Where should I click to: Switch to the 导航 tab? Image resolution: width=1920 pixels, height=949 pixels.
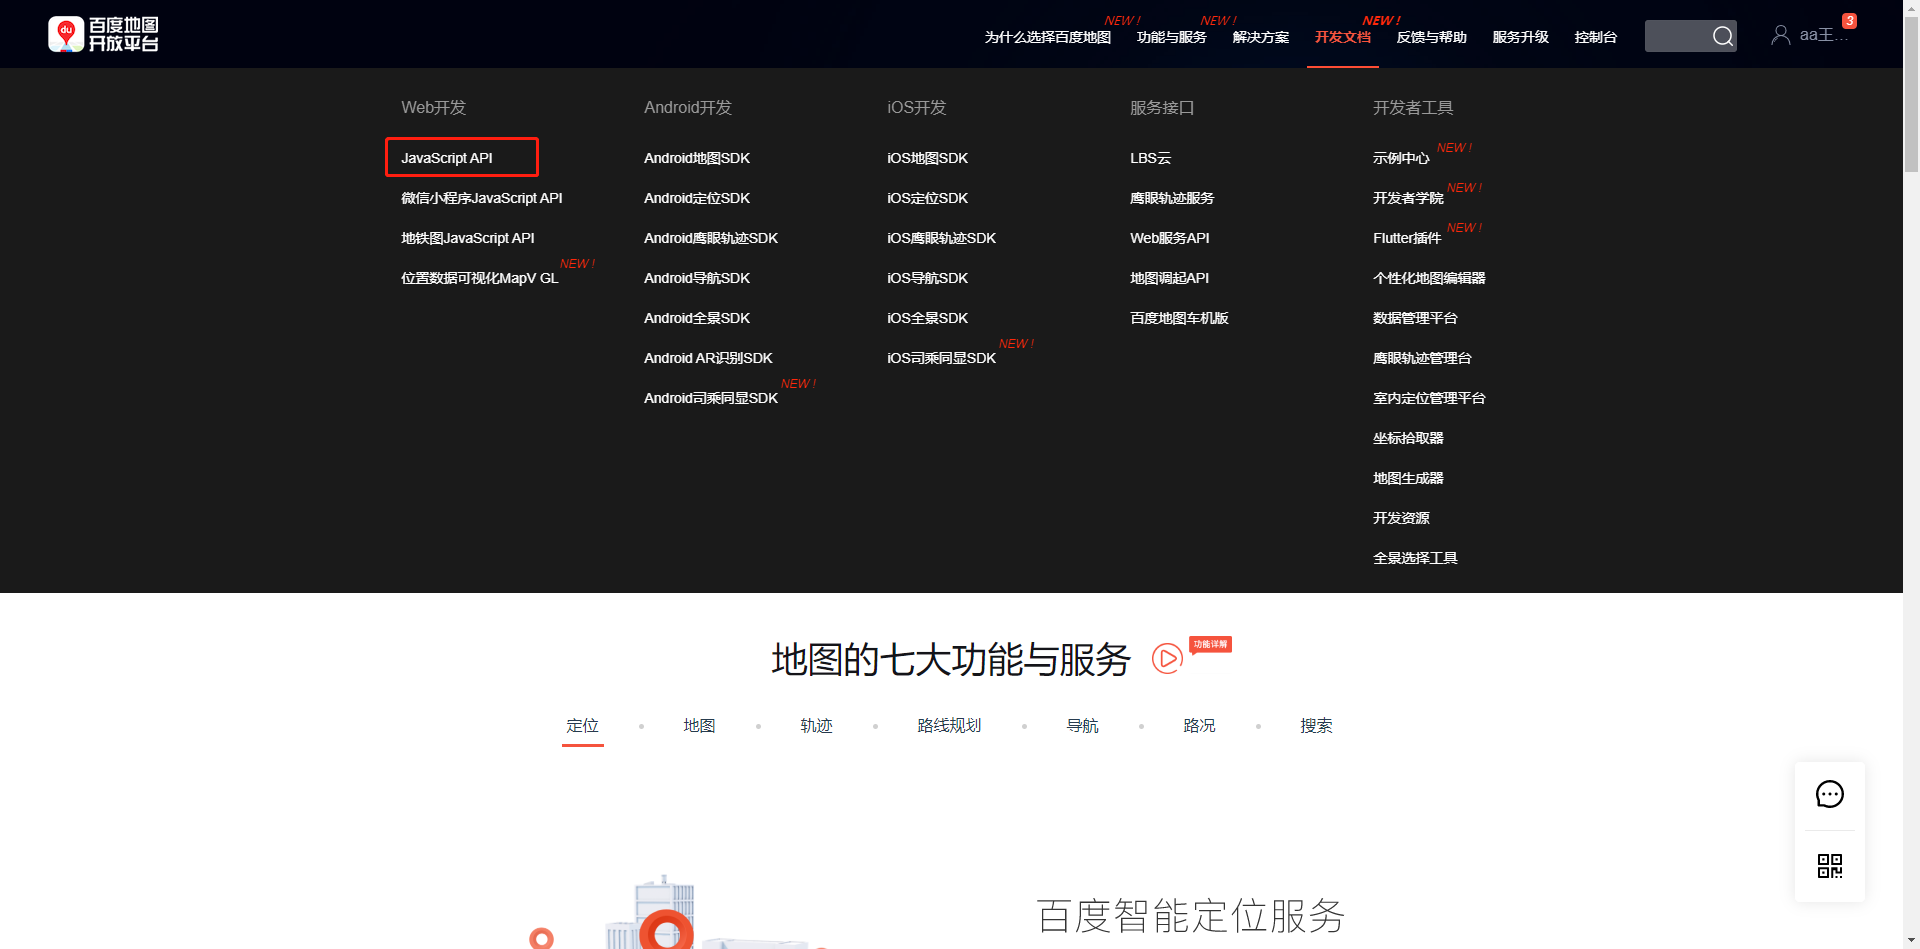(x=1083, y=726)
